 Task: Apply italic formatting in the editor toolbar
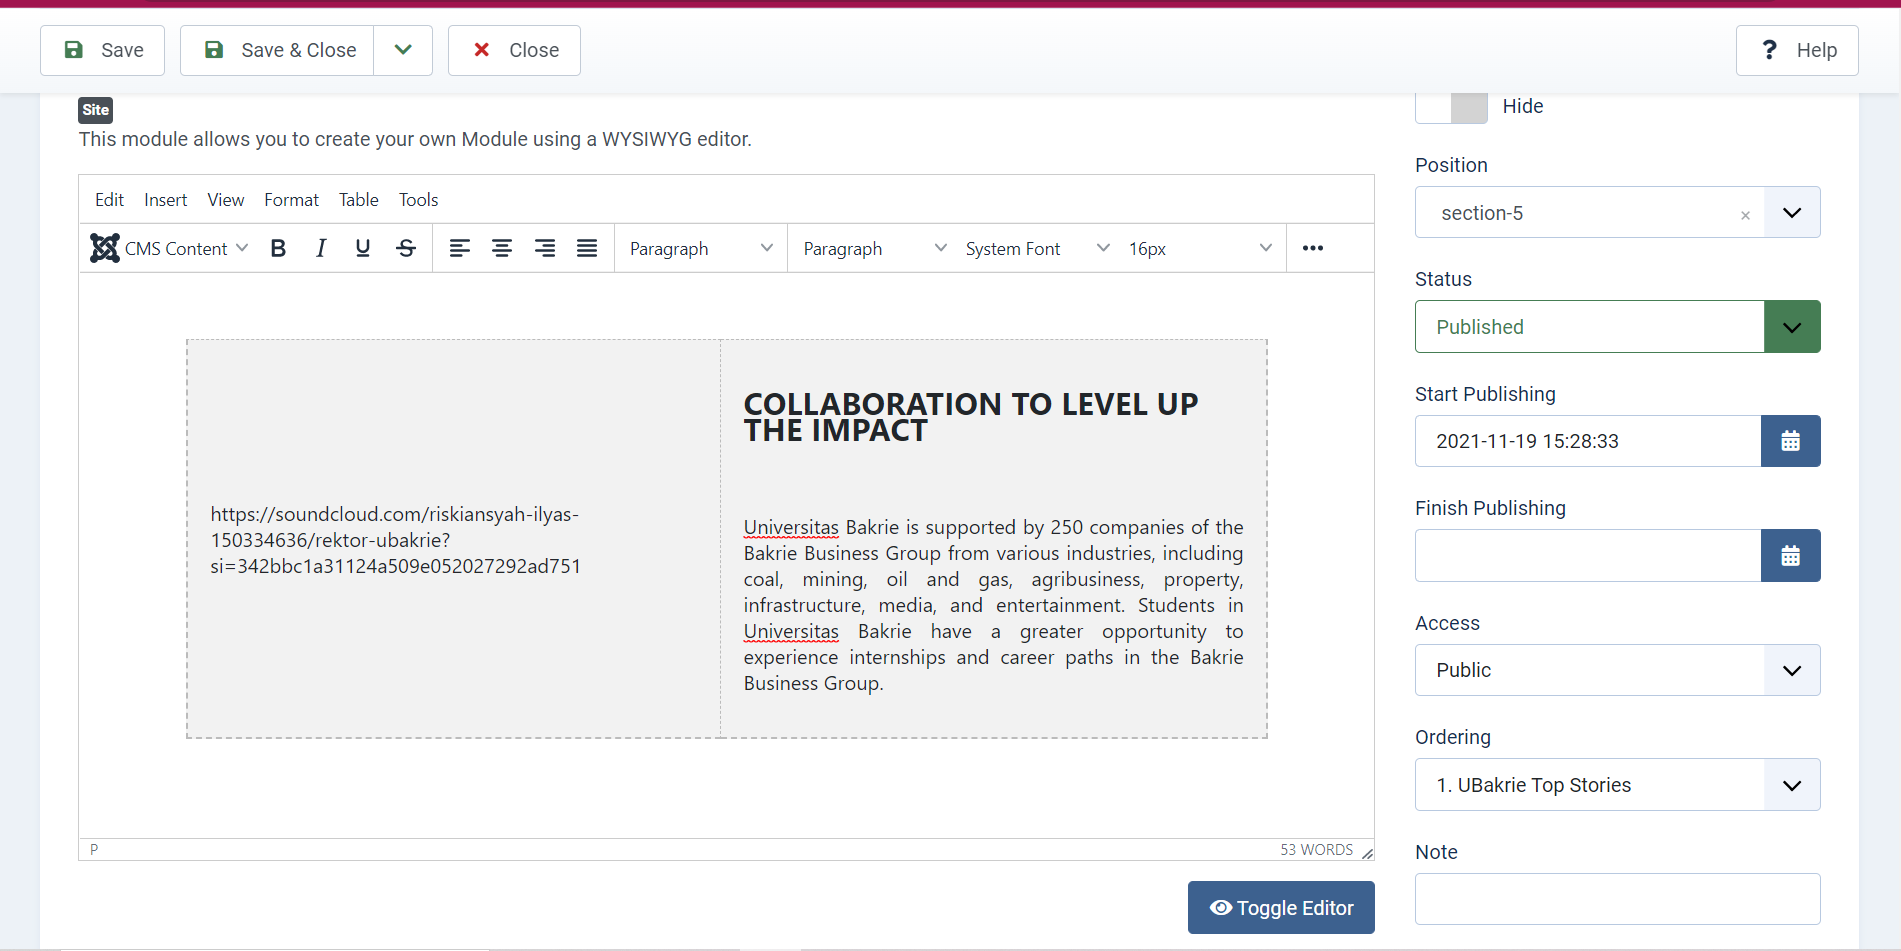click(x=321, y=249)
